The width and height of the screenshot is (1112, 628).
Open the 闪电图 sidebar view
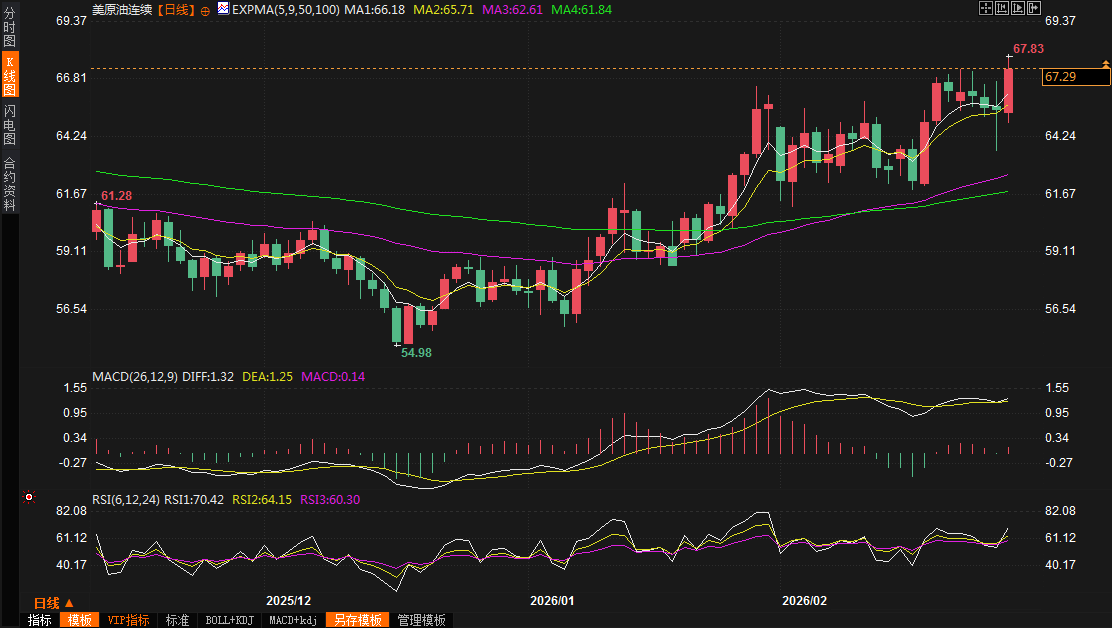click(x=9, y=124)
